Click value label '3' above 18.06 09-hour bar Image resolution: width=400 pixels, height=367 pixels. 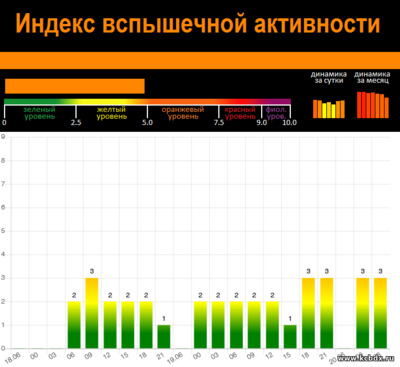[92, 271]
